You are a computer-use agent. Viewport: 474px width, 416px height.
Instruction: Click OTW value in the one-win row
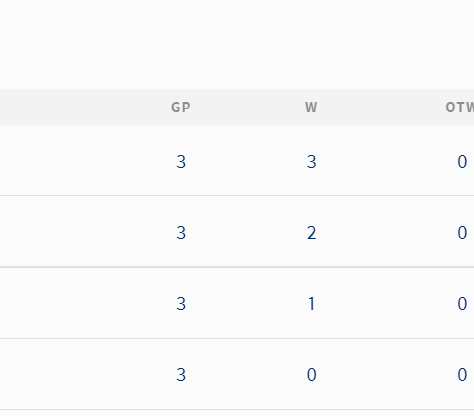click(x=462, y=304)
